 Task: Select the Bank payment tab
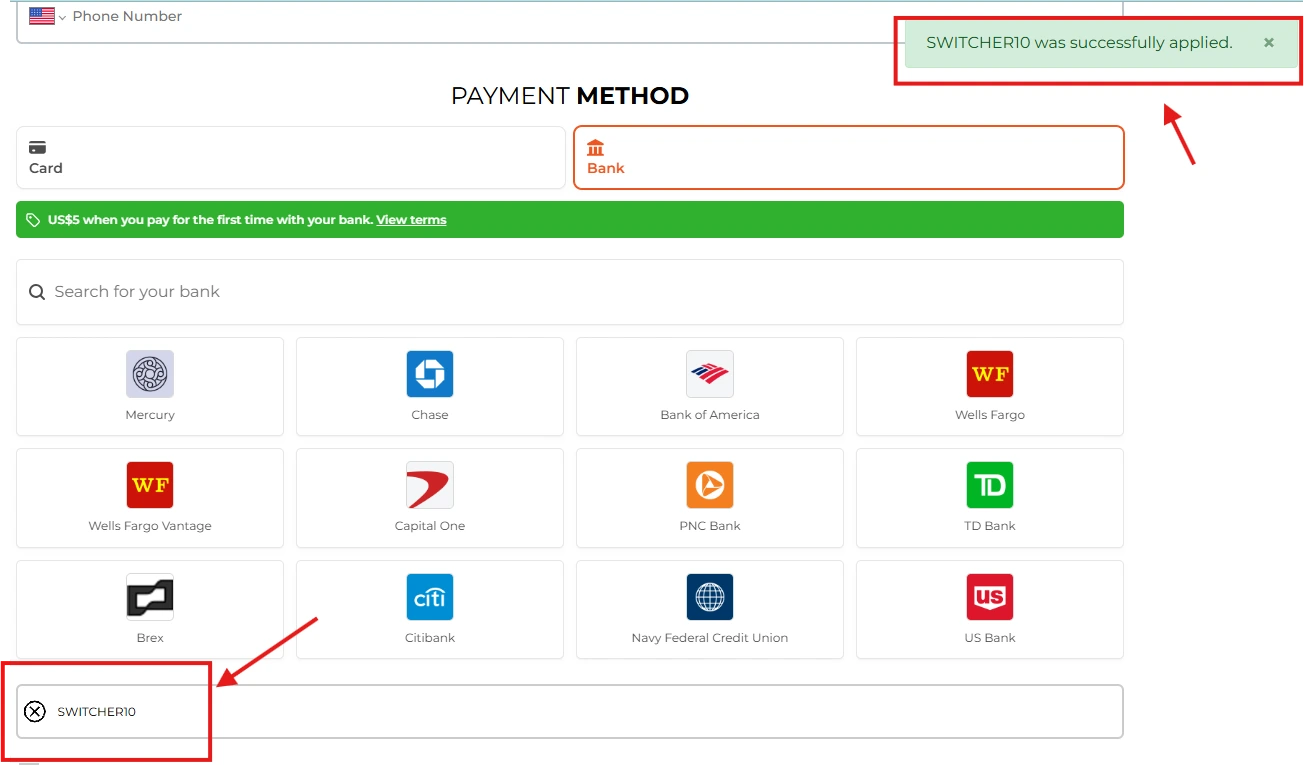[x=849, y=158]
